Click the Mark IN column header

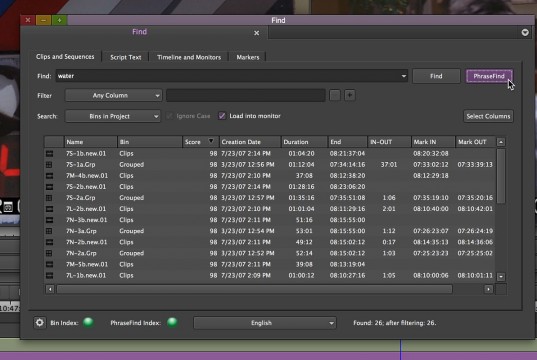click(433, 142)
